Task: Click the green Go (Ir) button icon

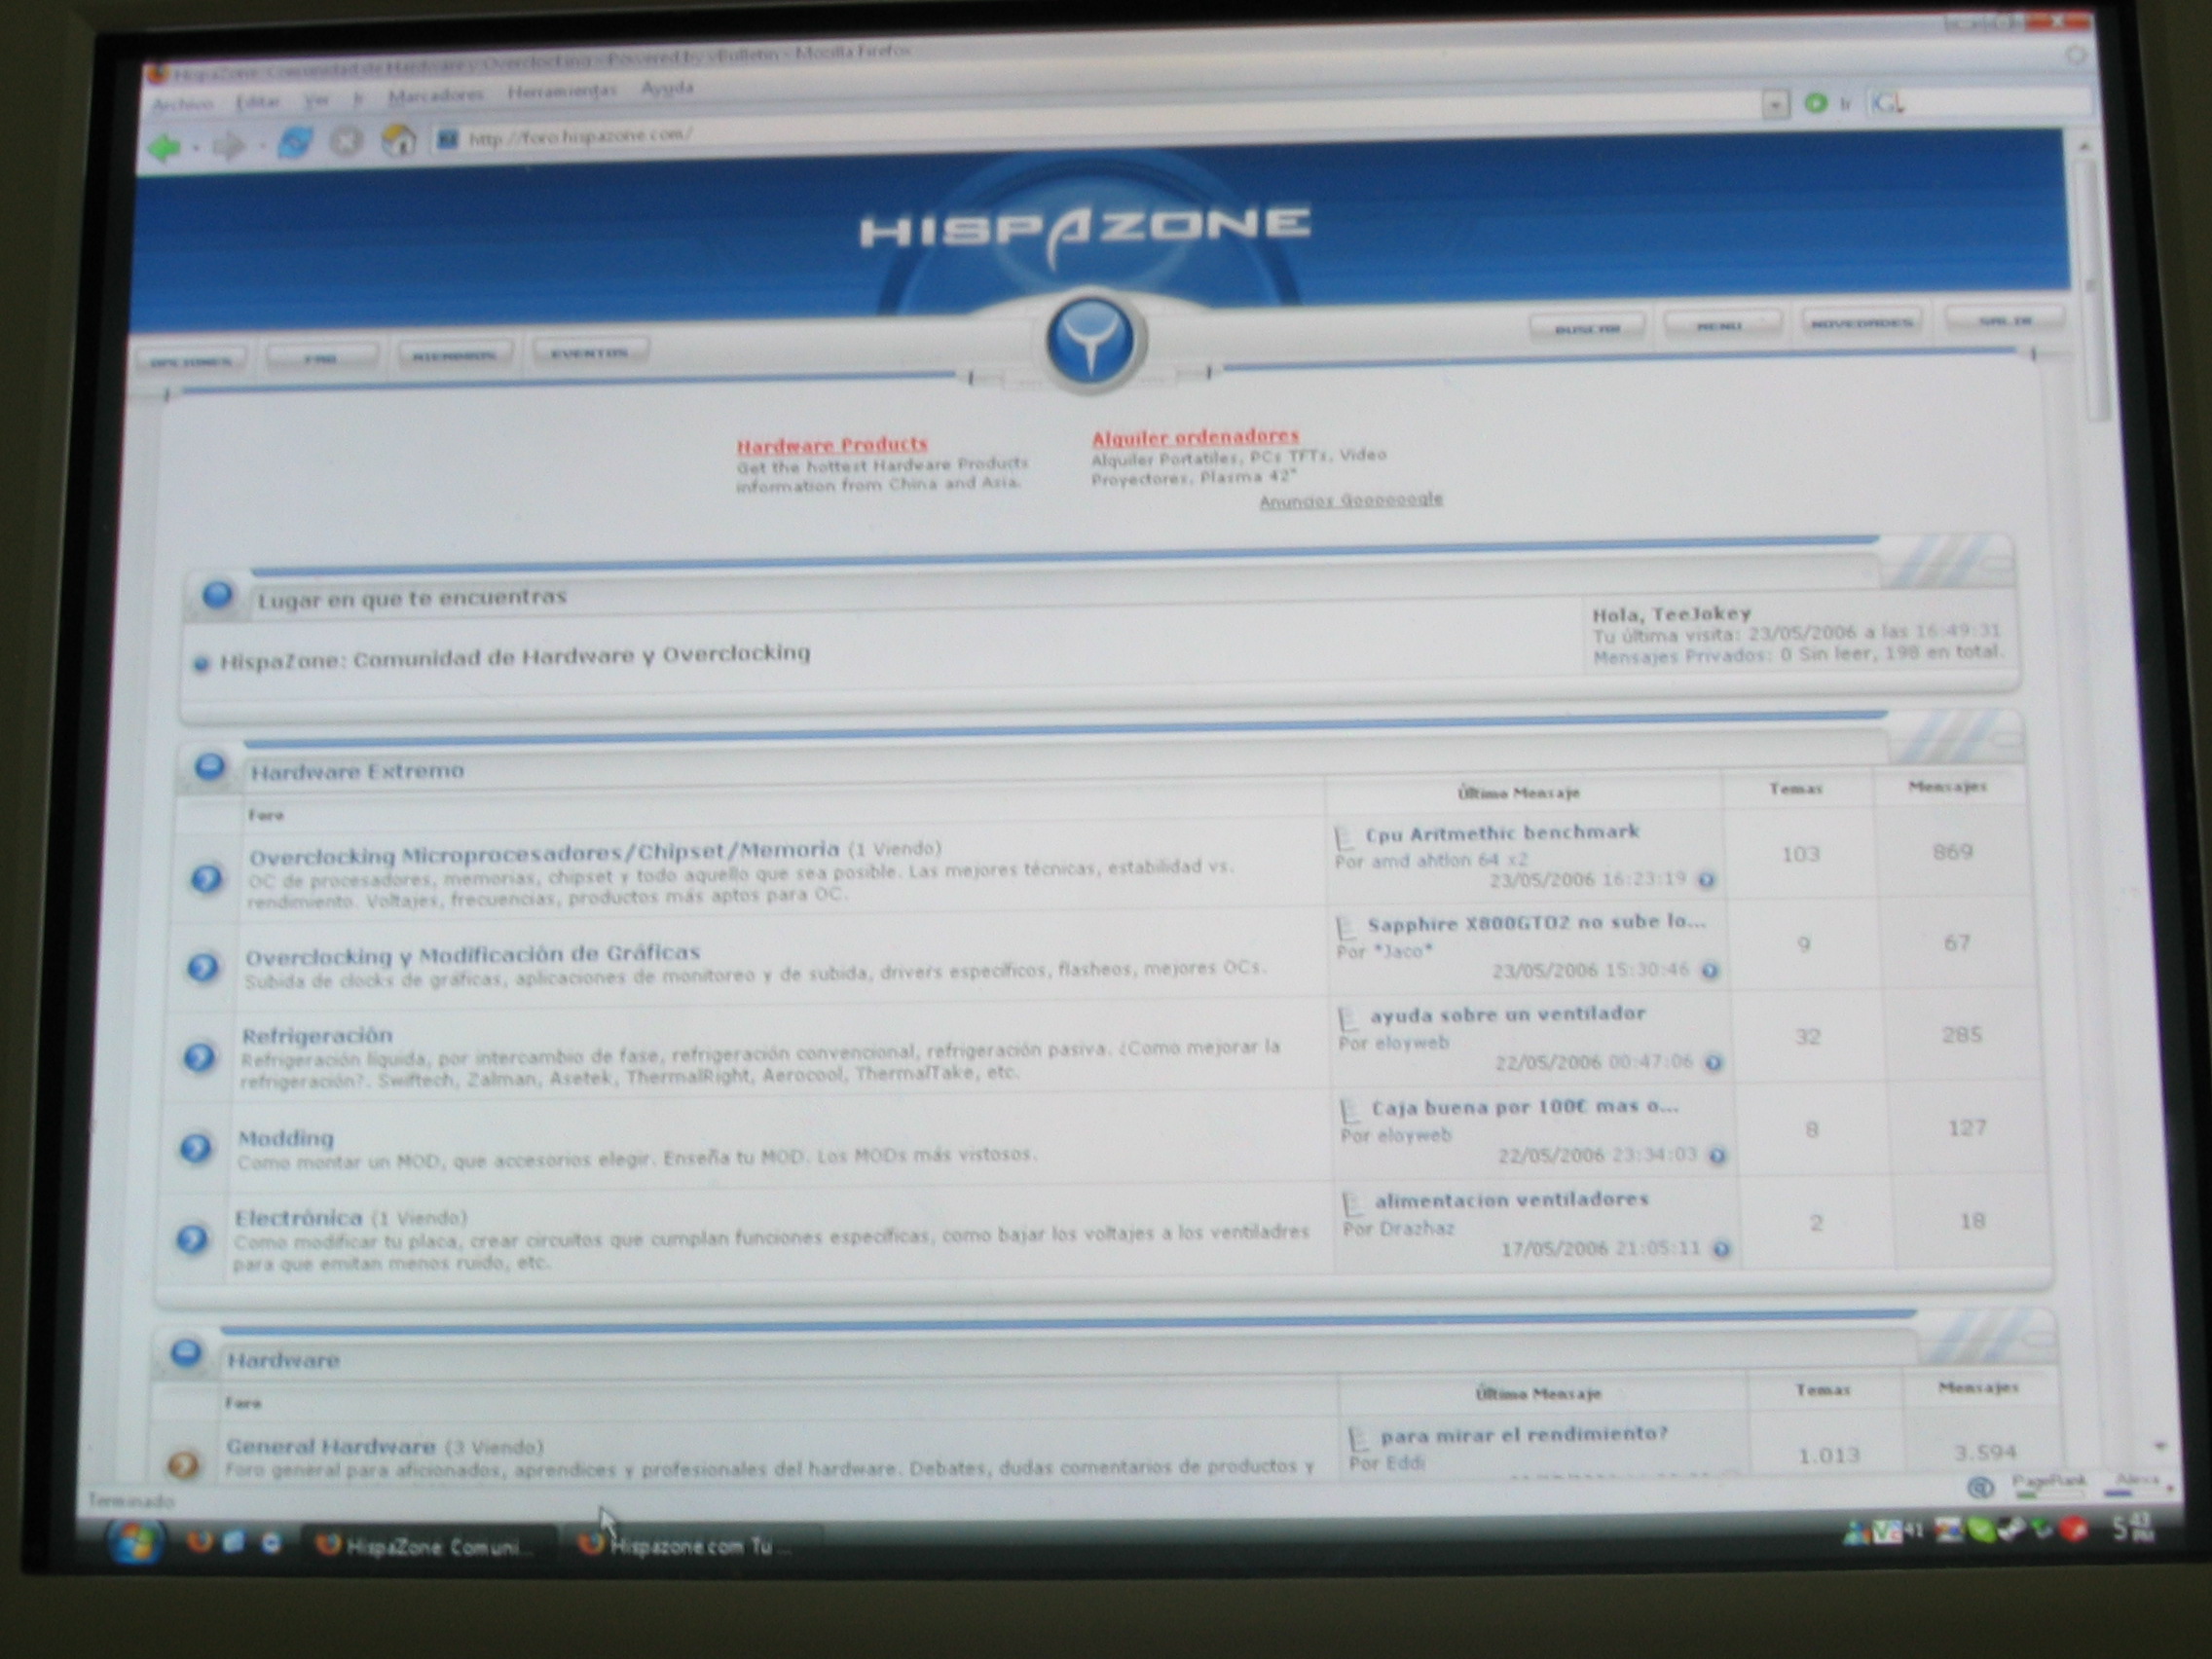Action: click(1816, 103)
